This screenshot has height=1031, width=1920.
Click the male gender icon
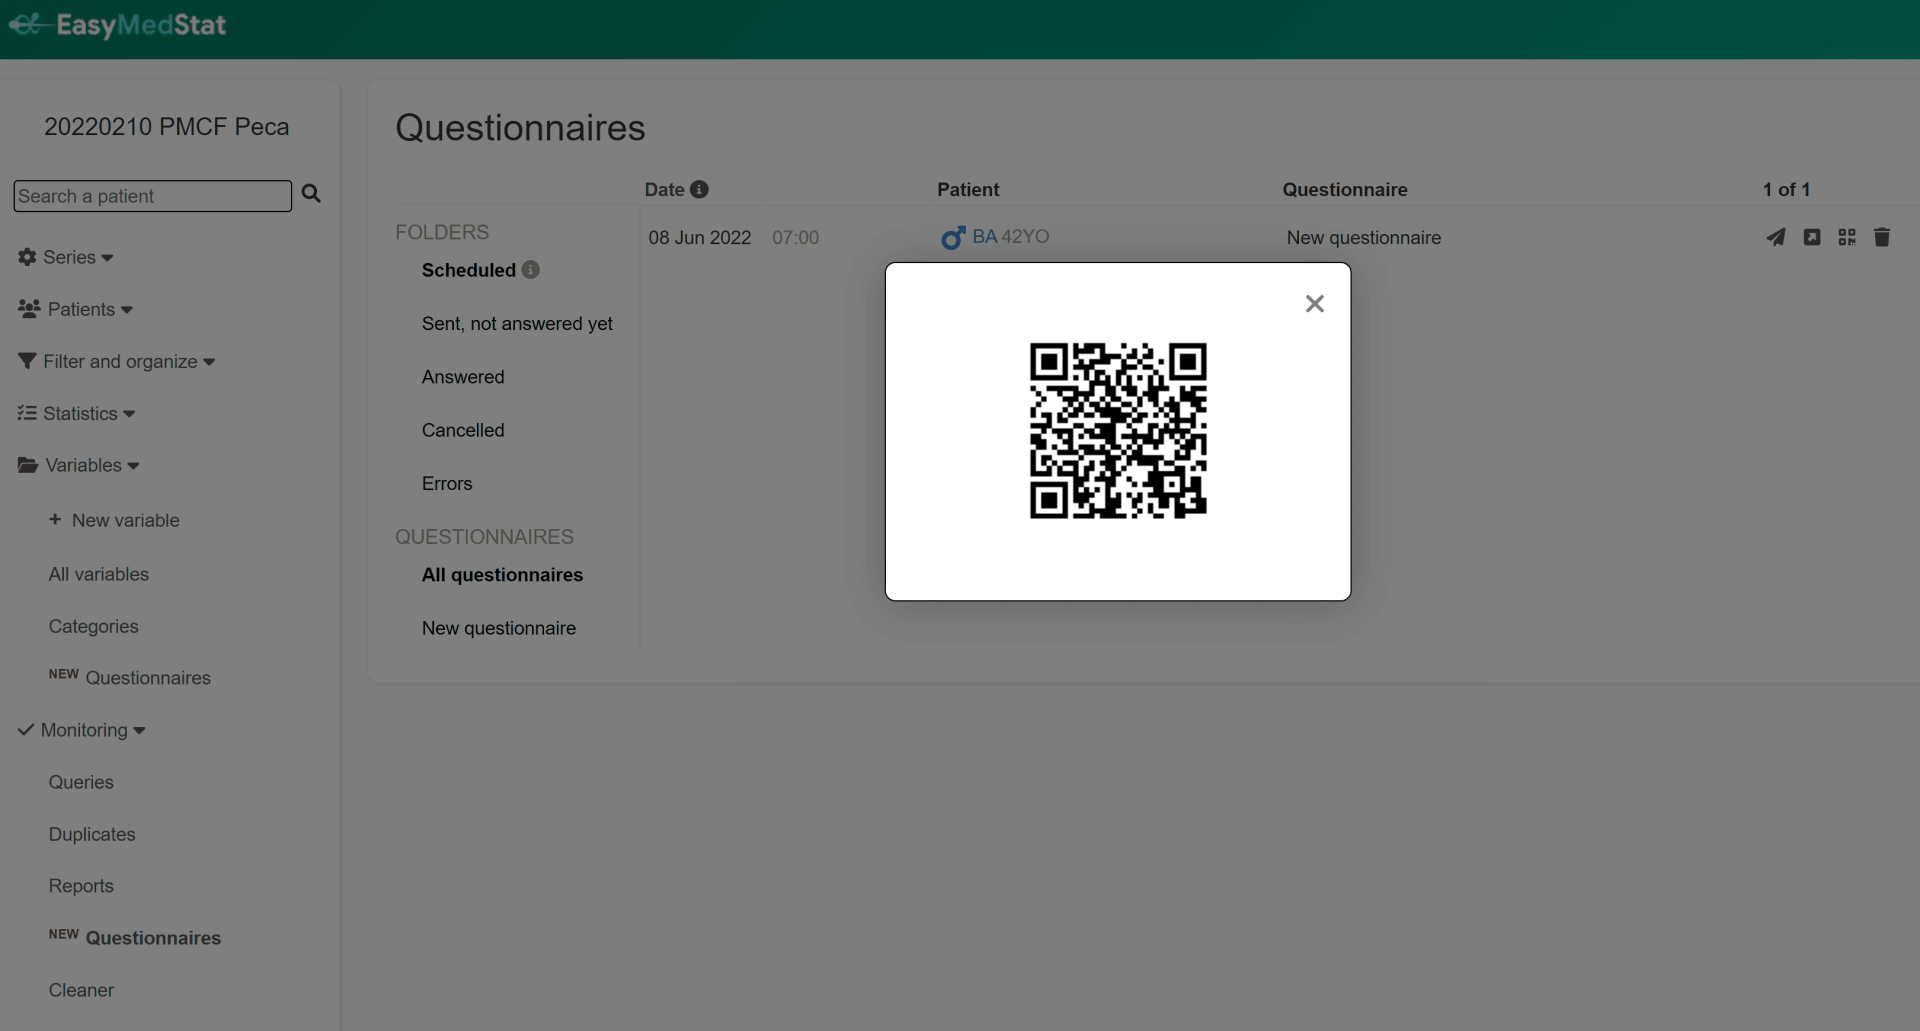click(953, 238)
